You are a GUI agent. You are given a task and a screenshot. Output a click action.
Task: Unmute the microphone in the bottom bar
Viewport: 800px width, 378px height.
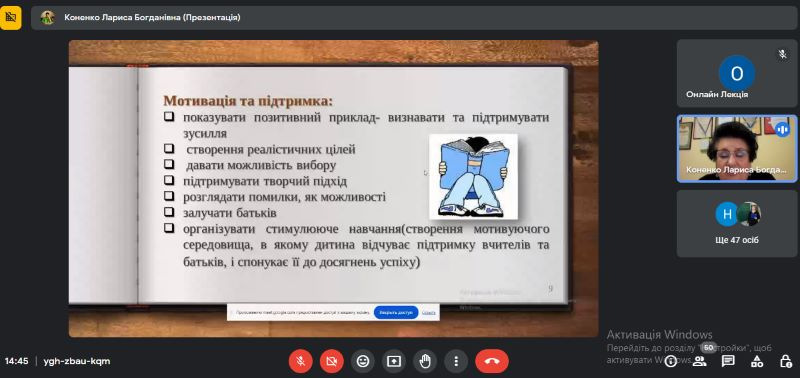[x=301, y=361]
